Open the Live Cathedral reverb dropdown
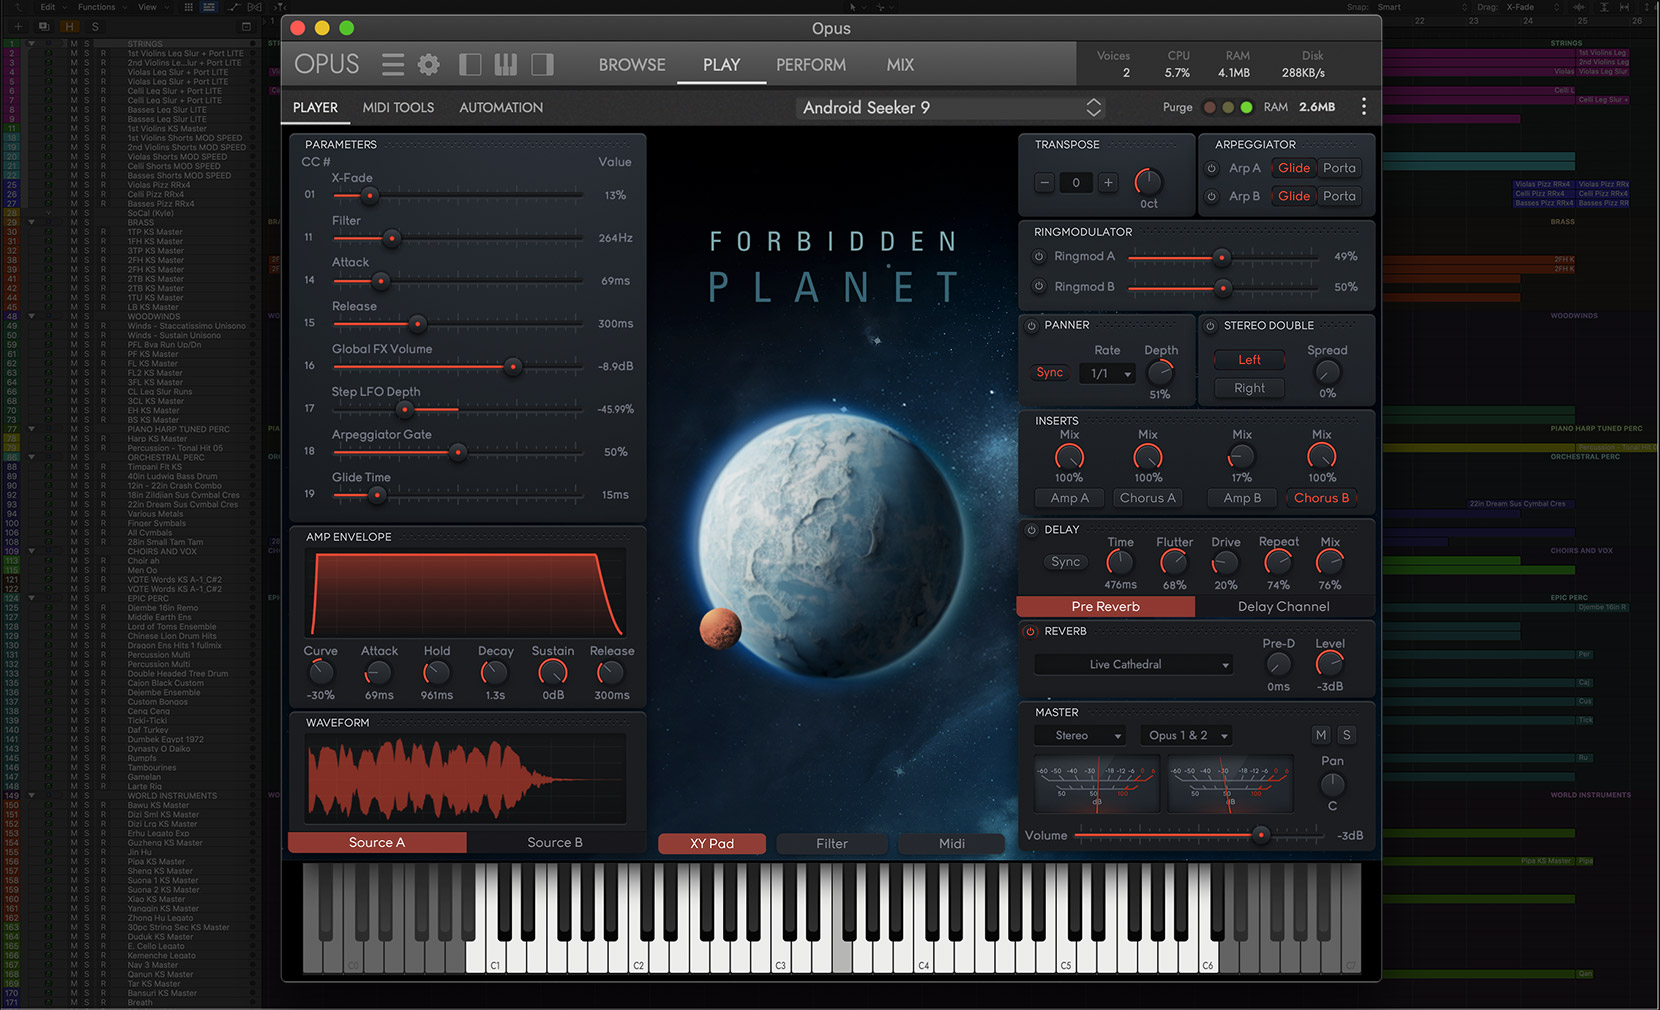The height and width of the screenshot is (1010, 1660). (1133, 665)
